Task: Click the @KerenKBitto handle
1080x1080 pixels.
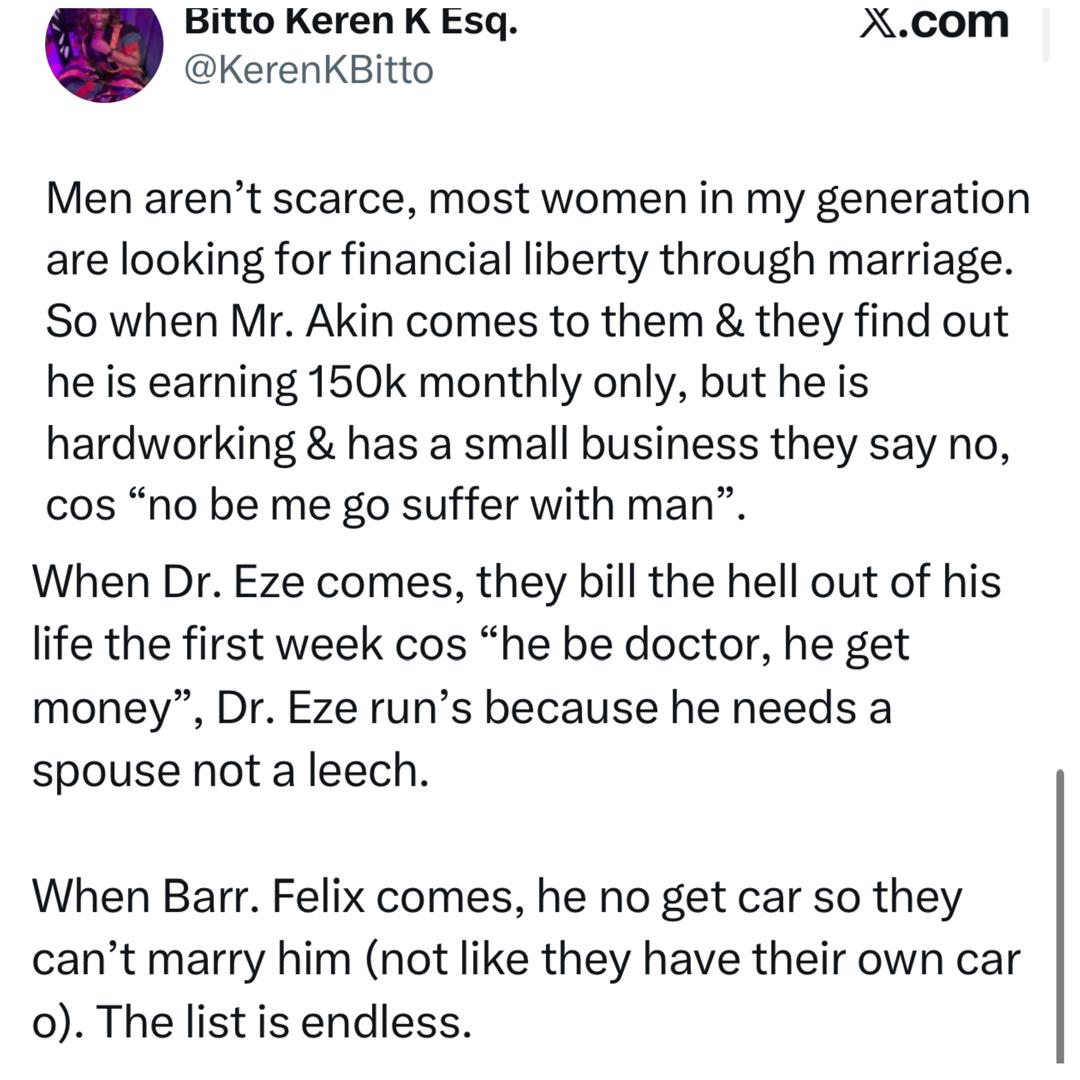Action: (x=310, y=70)
